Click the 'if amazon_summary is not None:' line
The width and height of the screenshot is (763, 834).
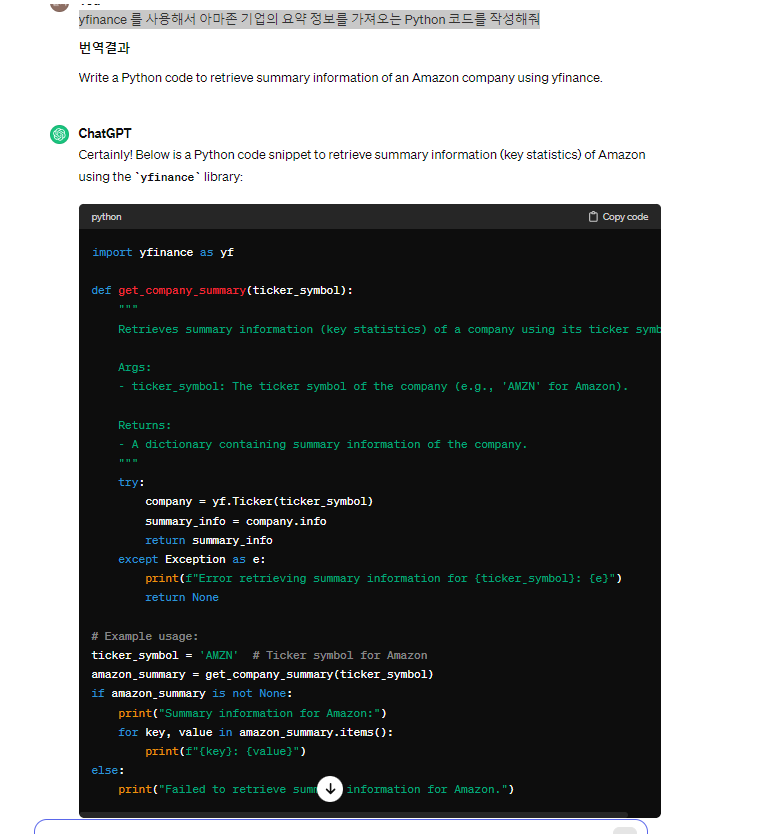pyautogui.click(x=192, y=694)
